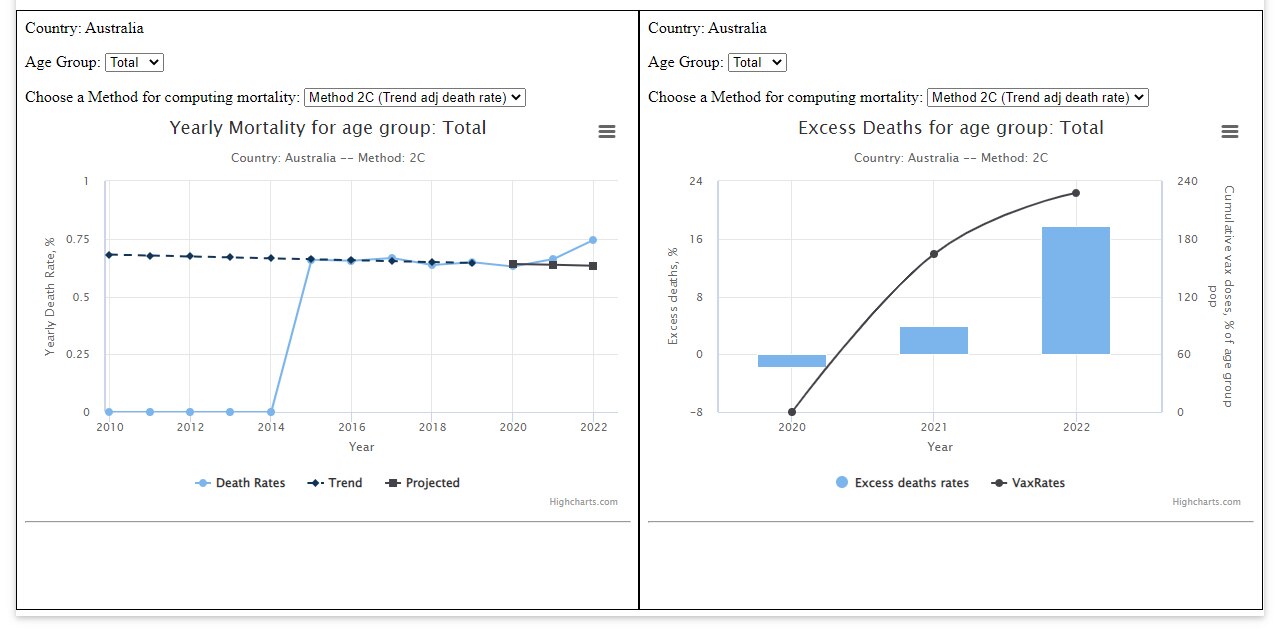
Task: Click the 2022 Death Rates data point
Action: pyautogui.click(x=593, y=238)
